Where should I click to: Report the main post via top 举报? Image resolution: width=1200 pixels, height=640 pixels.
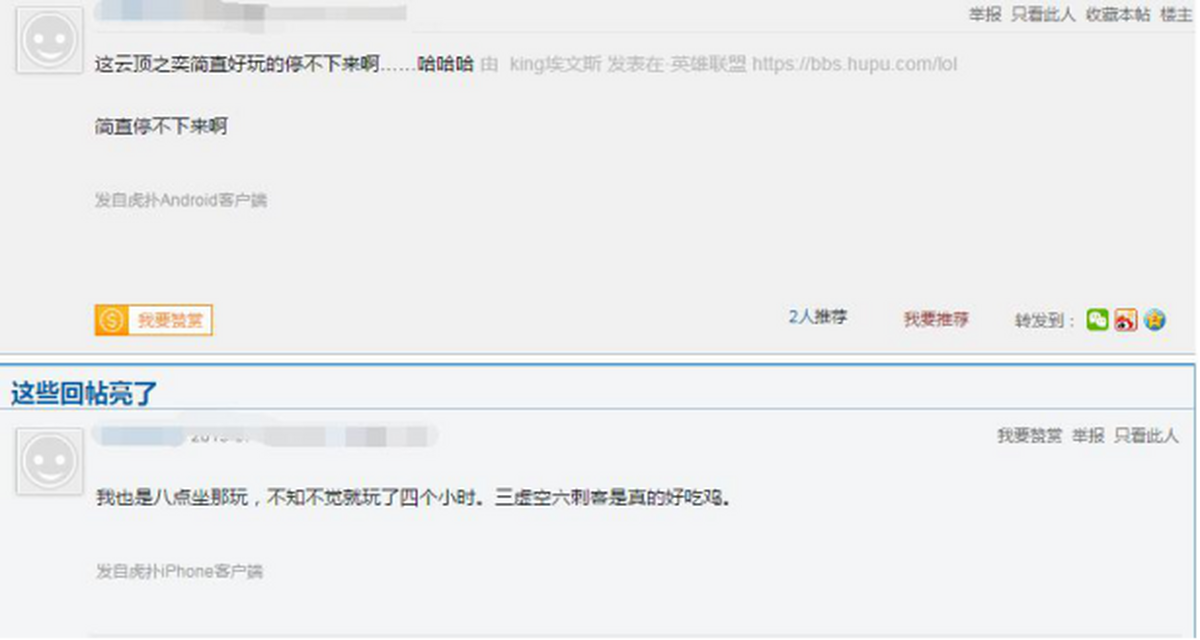click(985, 14)
